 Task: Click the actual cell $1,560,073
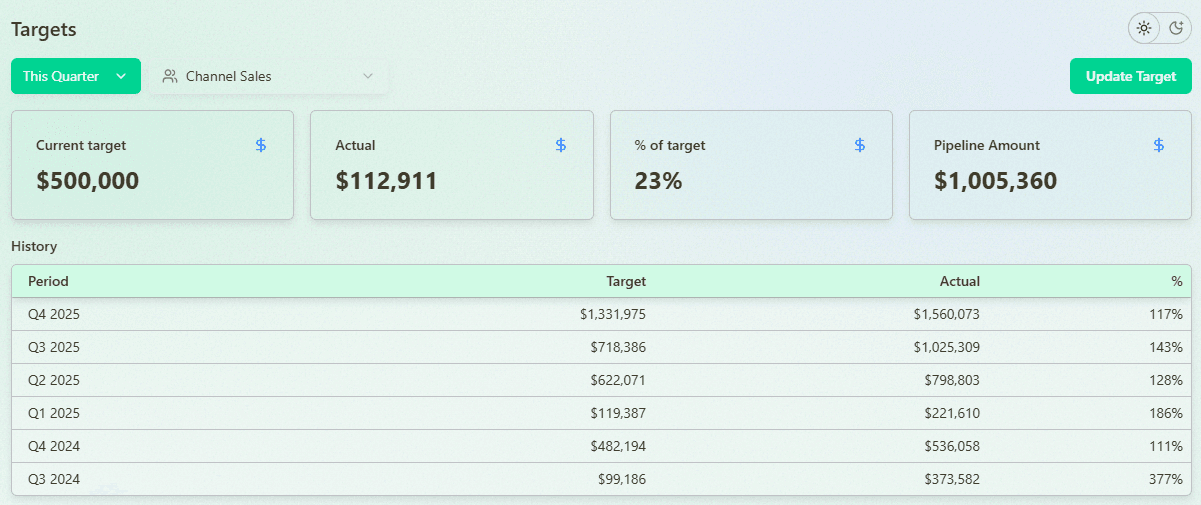click(947, 314)
